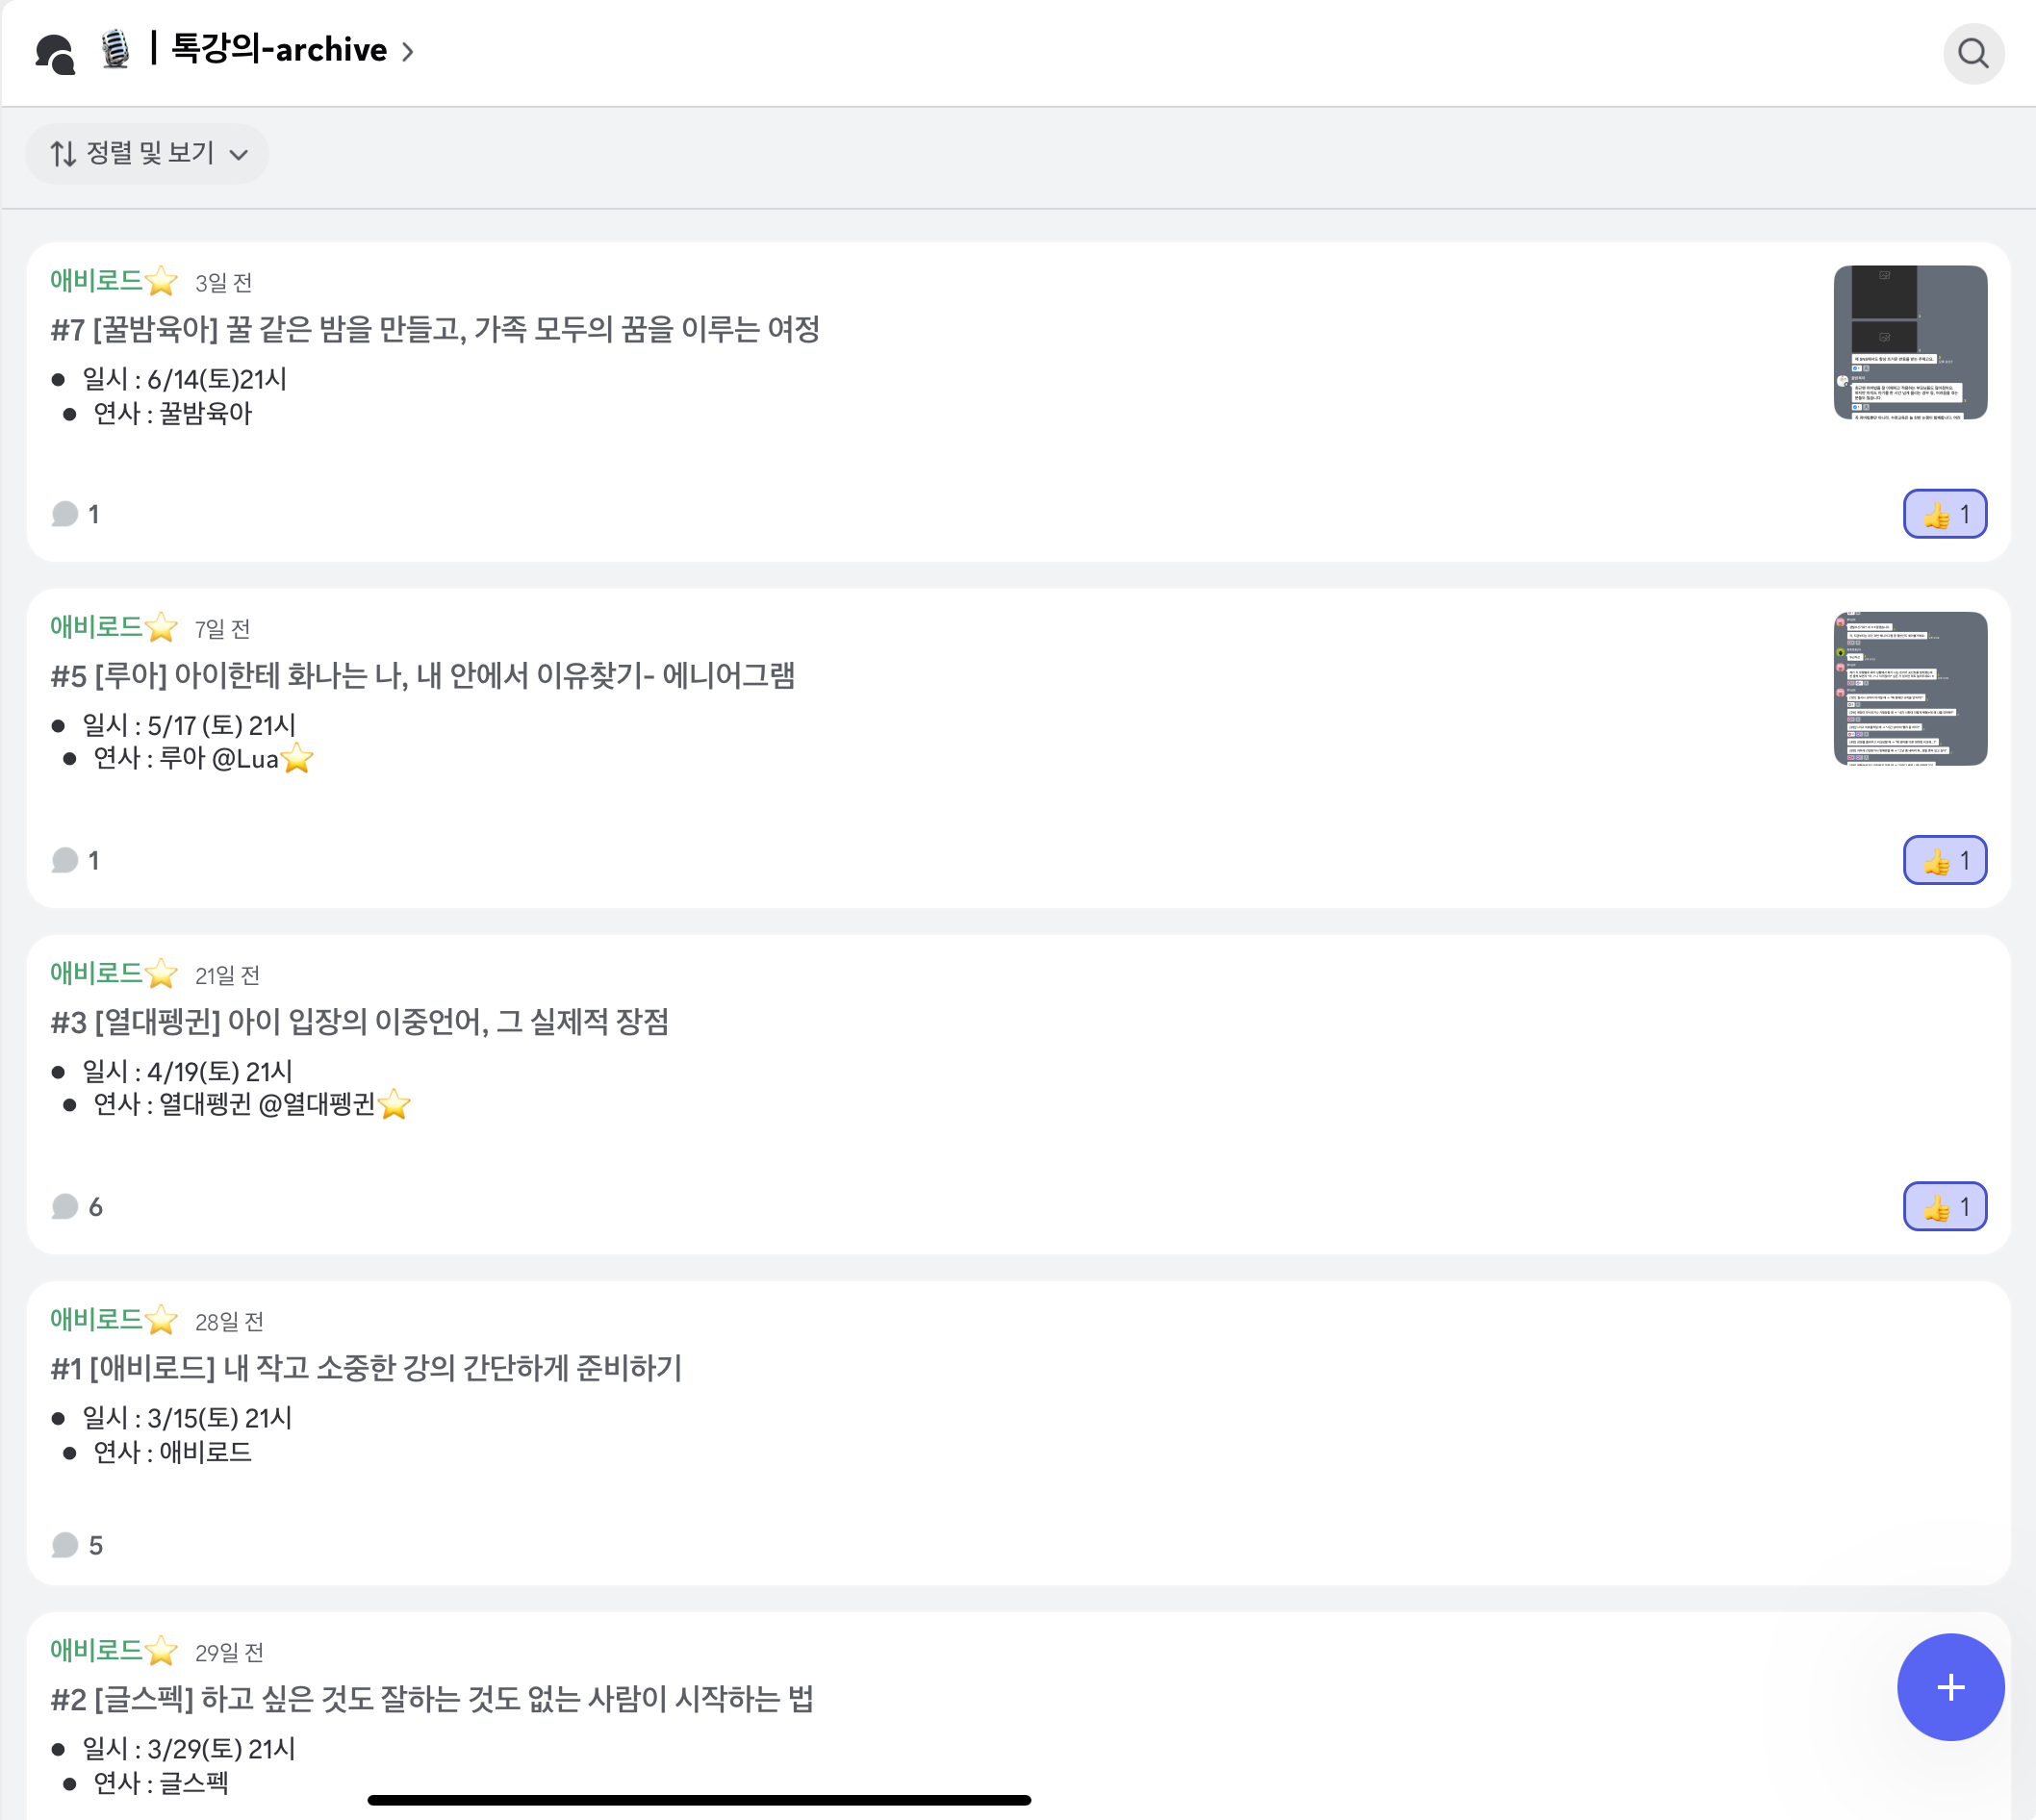Toggle thumbs-up reaction on #7 post
The height and width of the screenshot is (1820, 2036).
point(1944,513)
